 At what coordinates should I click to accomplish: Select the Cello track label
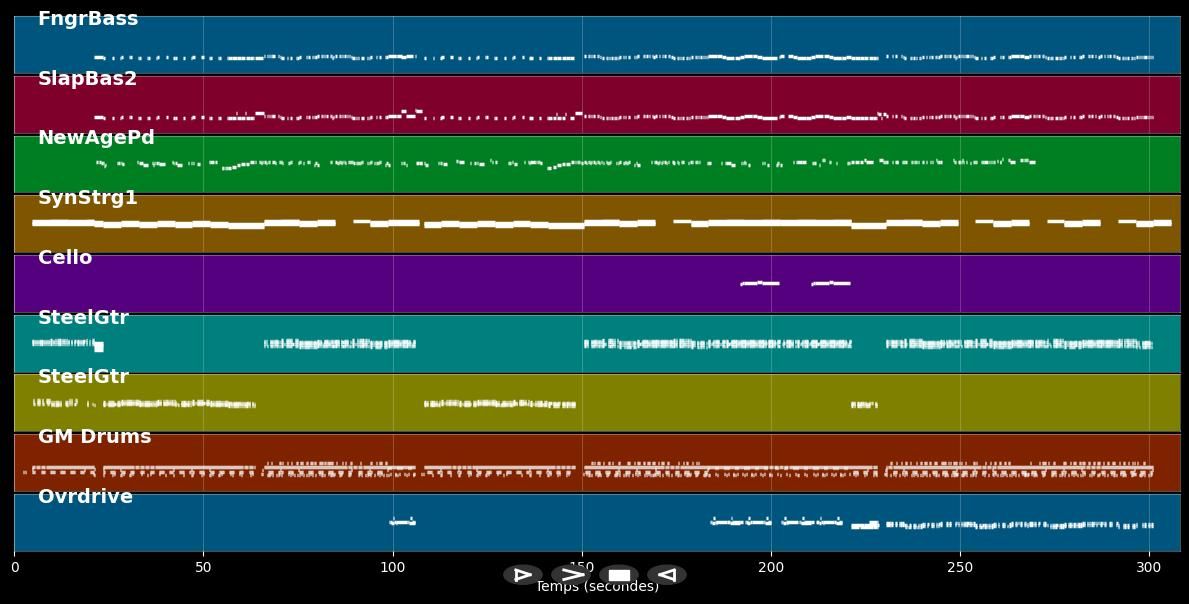click(x=65, y=258)
